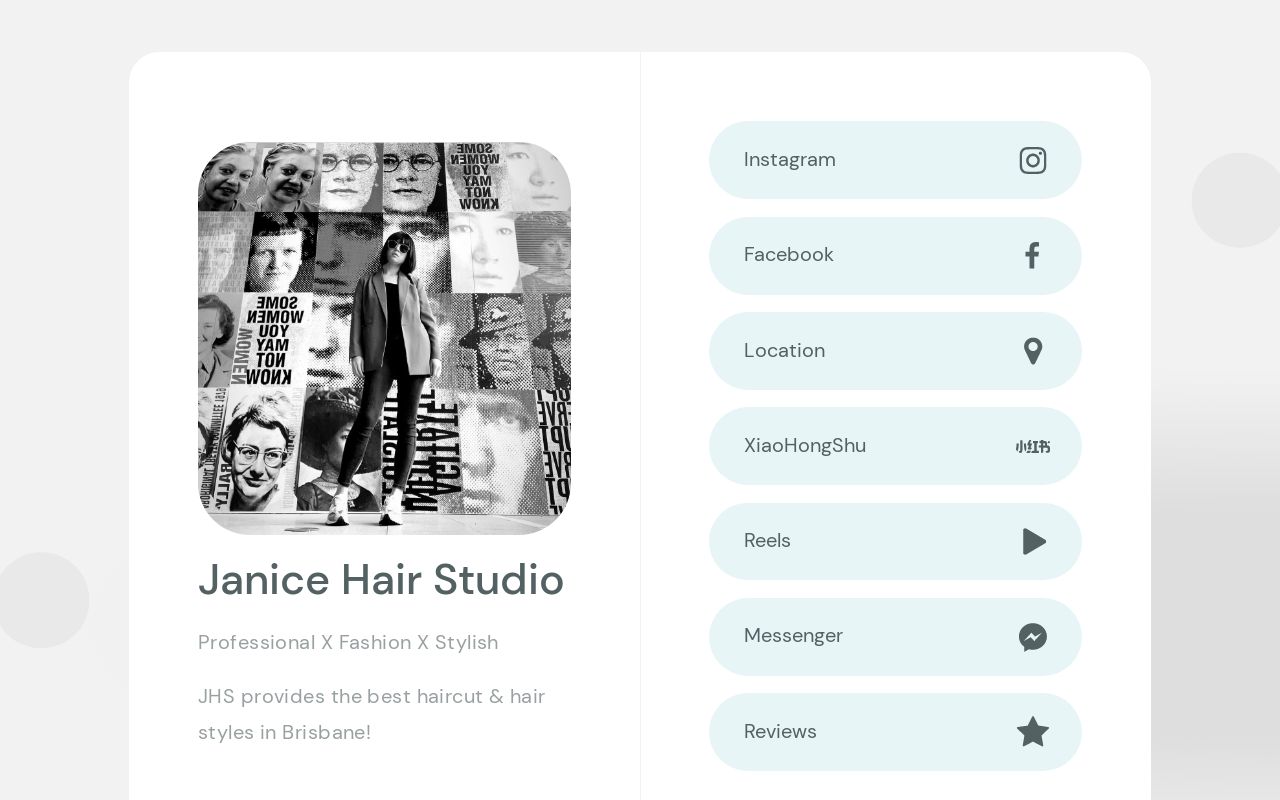1280x800 pixels.
Task: Open the Facebook link label
Action: coord(789,255)
